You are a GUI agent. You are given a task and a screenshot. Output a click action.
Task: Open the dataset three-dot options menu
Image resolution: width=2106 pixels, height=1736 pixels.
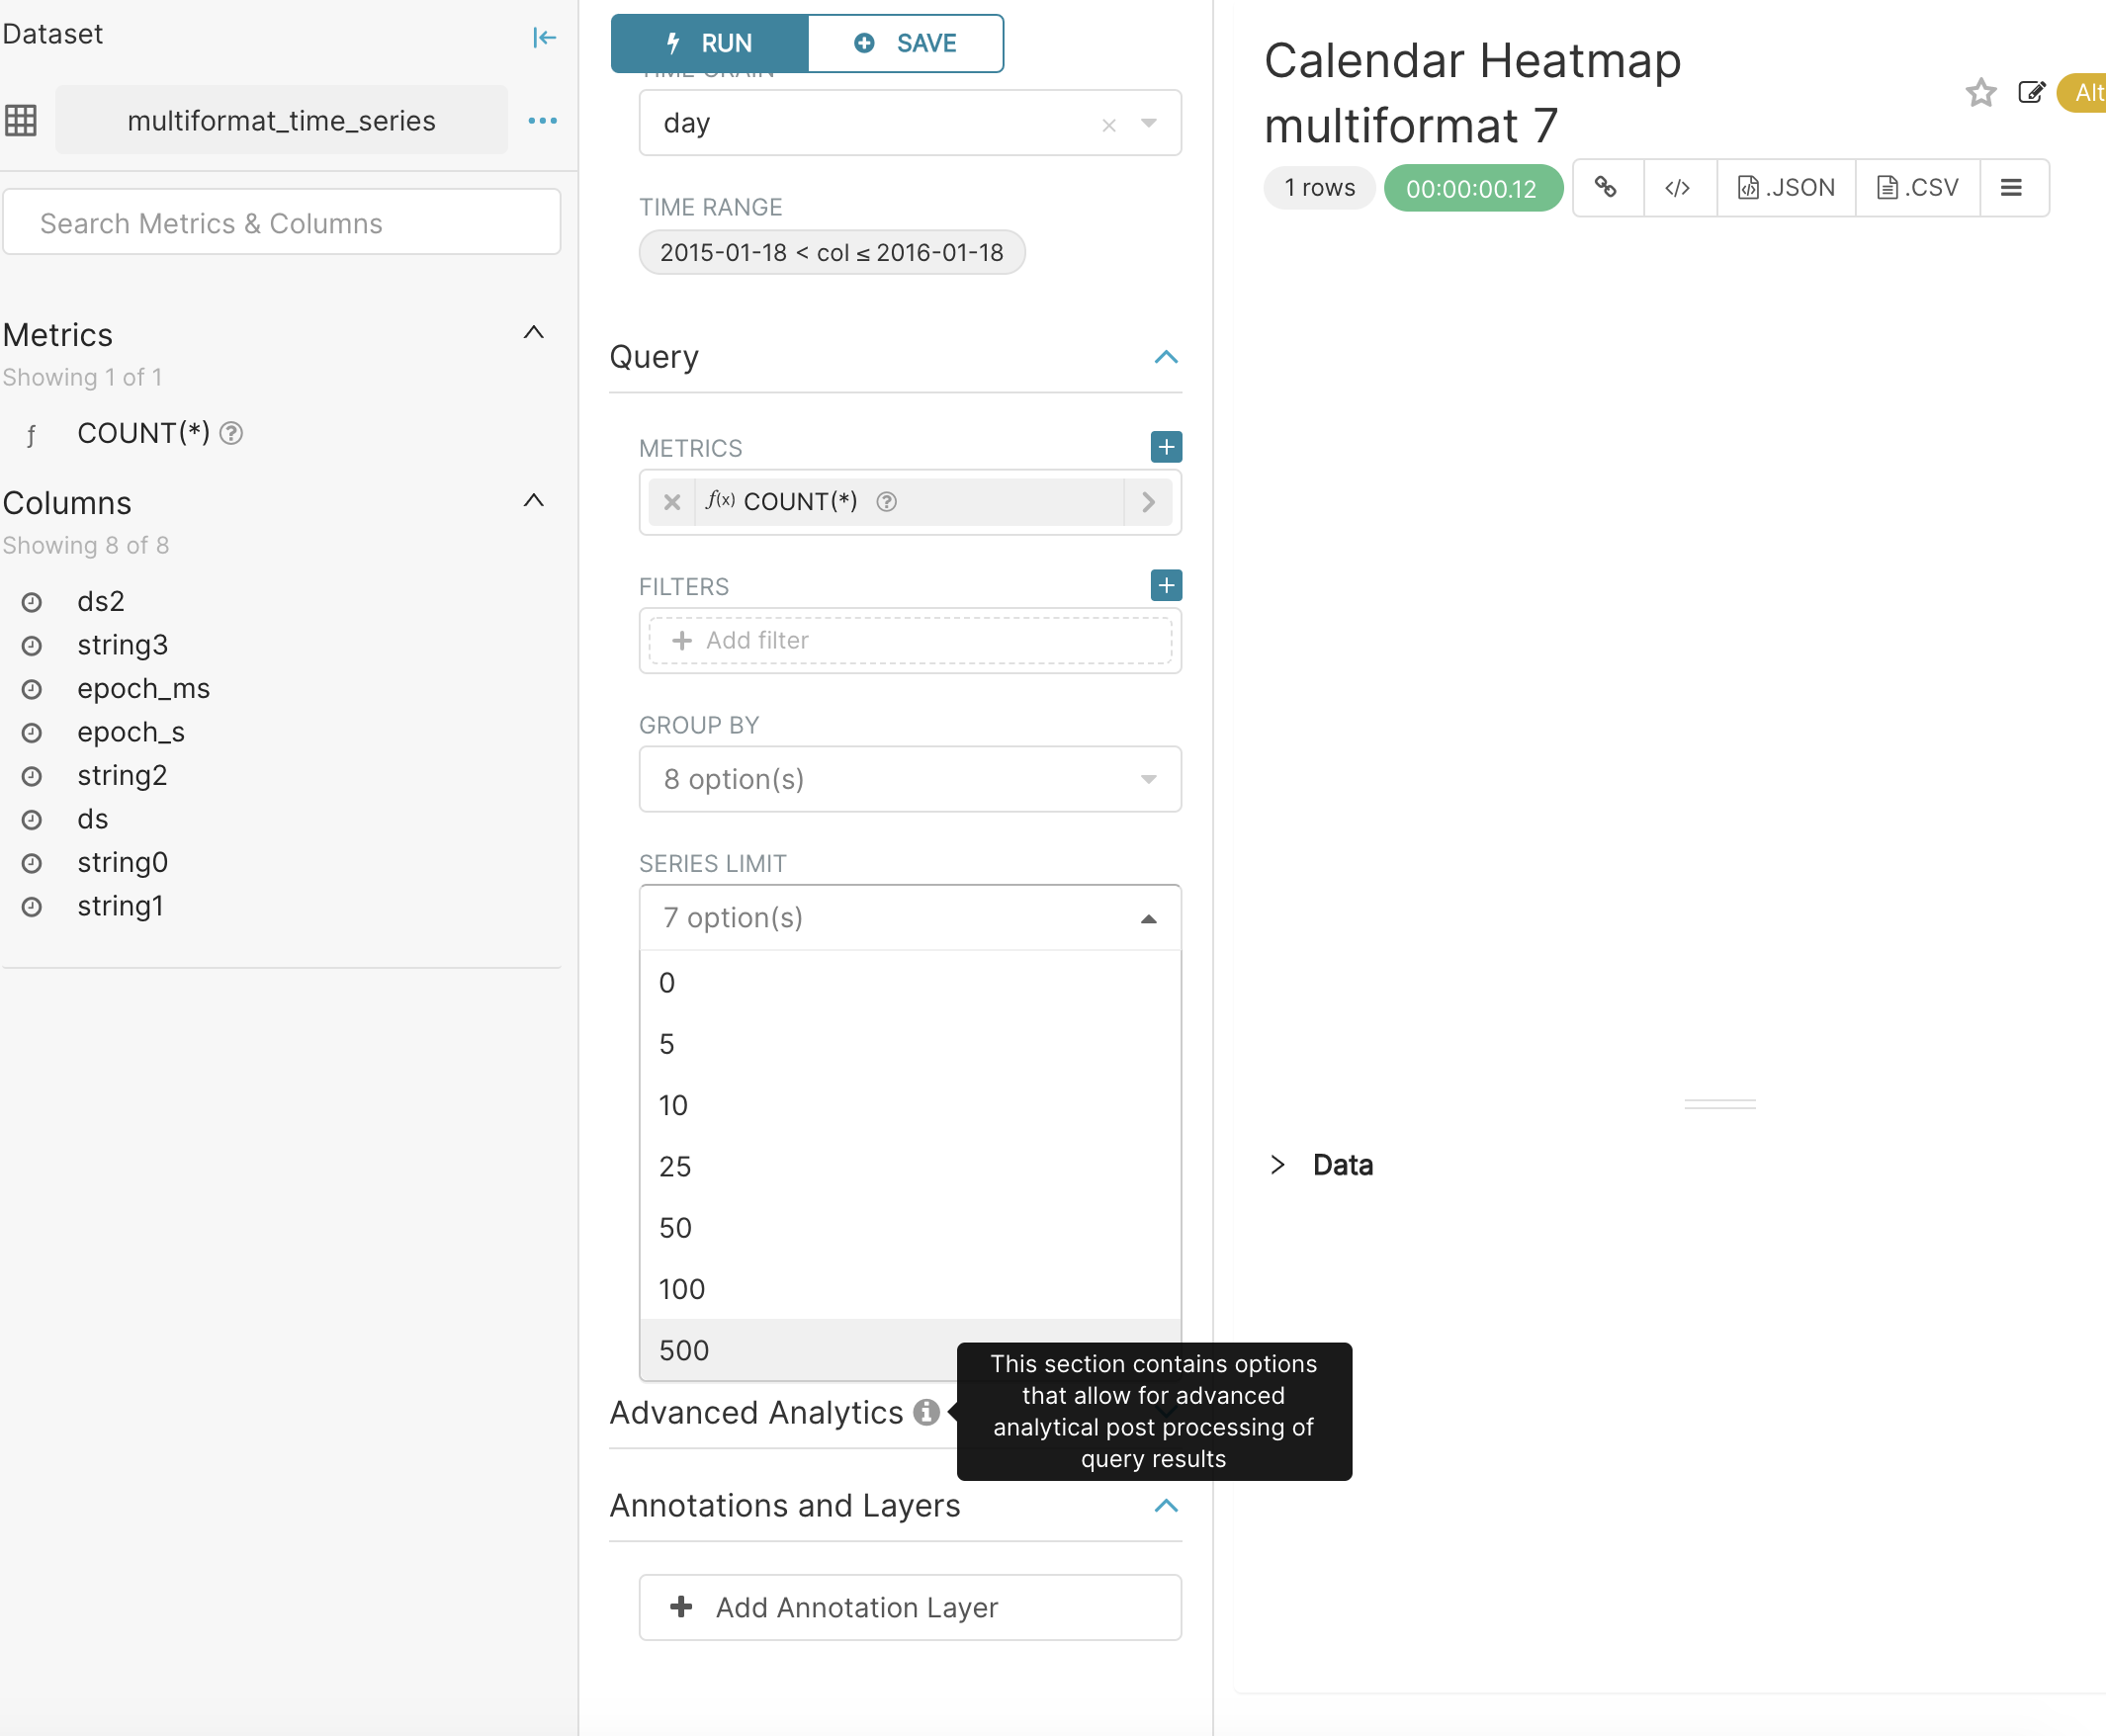543,120
